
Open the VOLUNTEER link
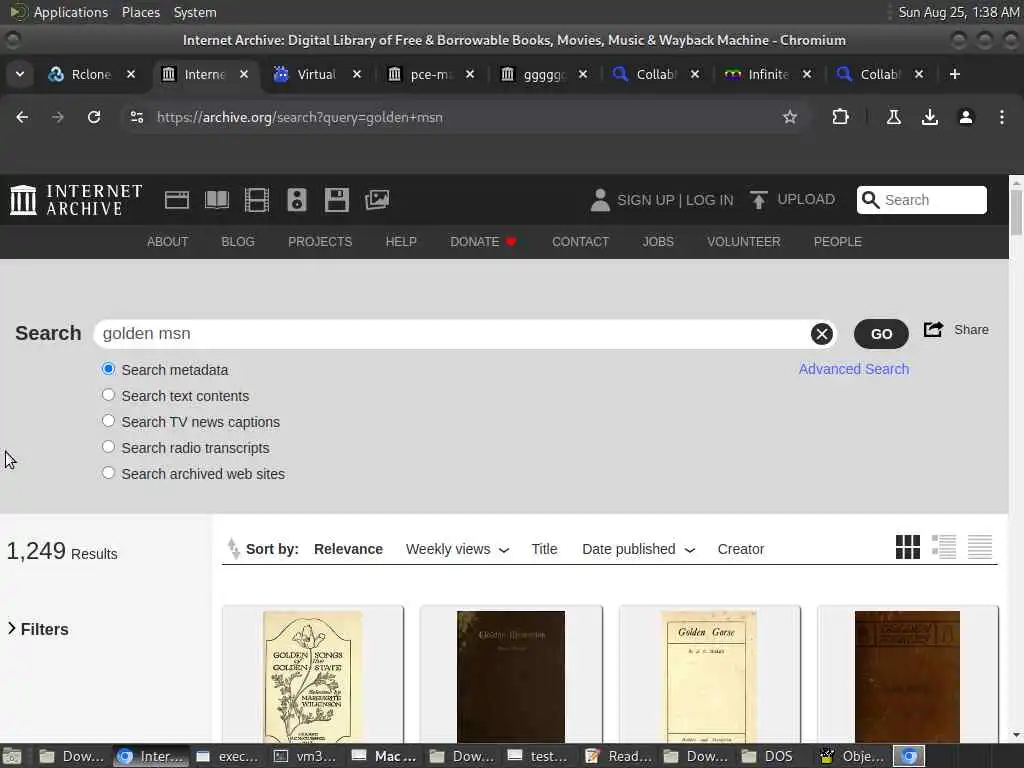coord(743,242)
